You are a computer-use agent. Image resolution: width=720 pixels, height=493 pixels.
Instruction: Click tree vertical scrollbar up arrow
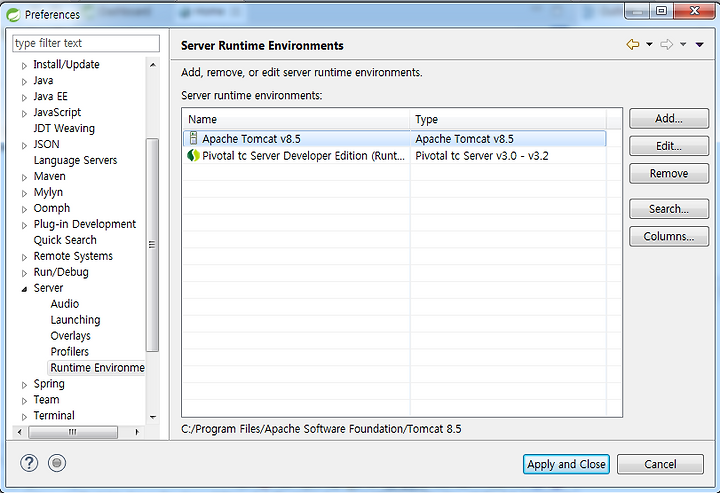tap(153, 65)
